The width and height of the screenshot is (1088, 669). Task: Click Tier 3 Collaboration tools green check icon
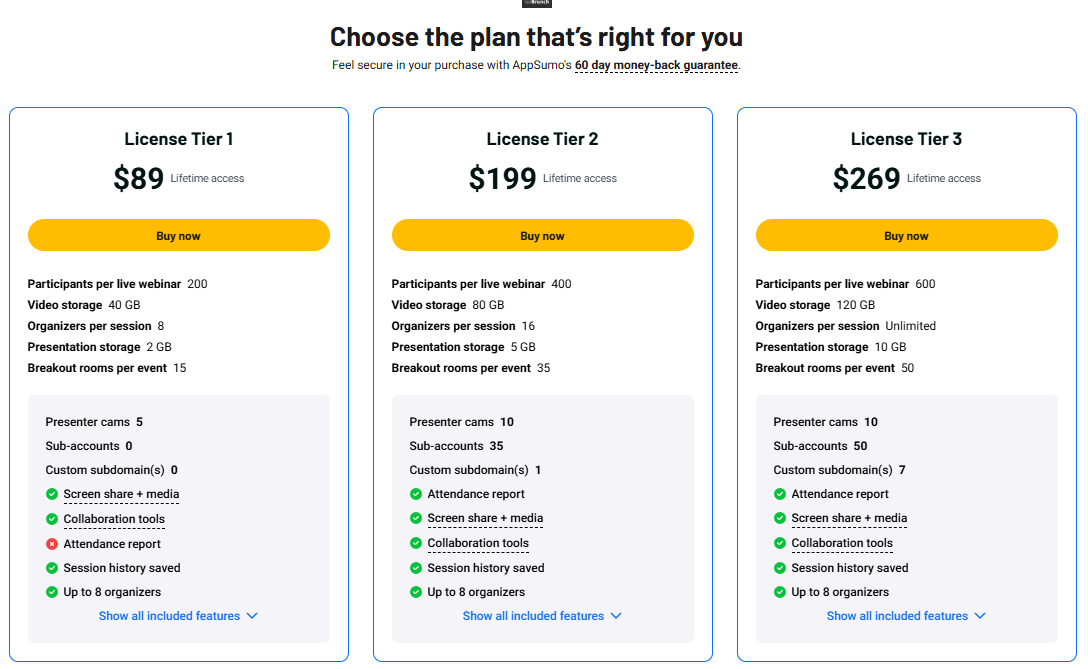tap(780, 543)
